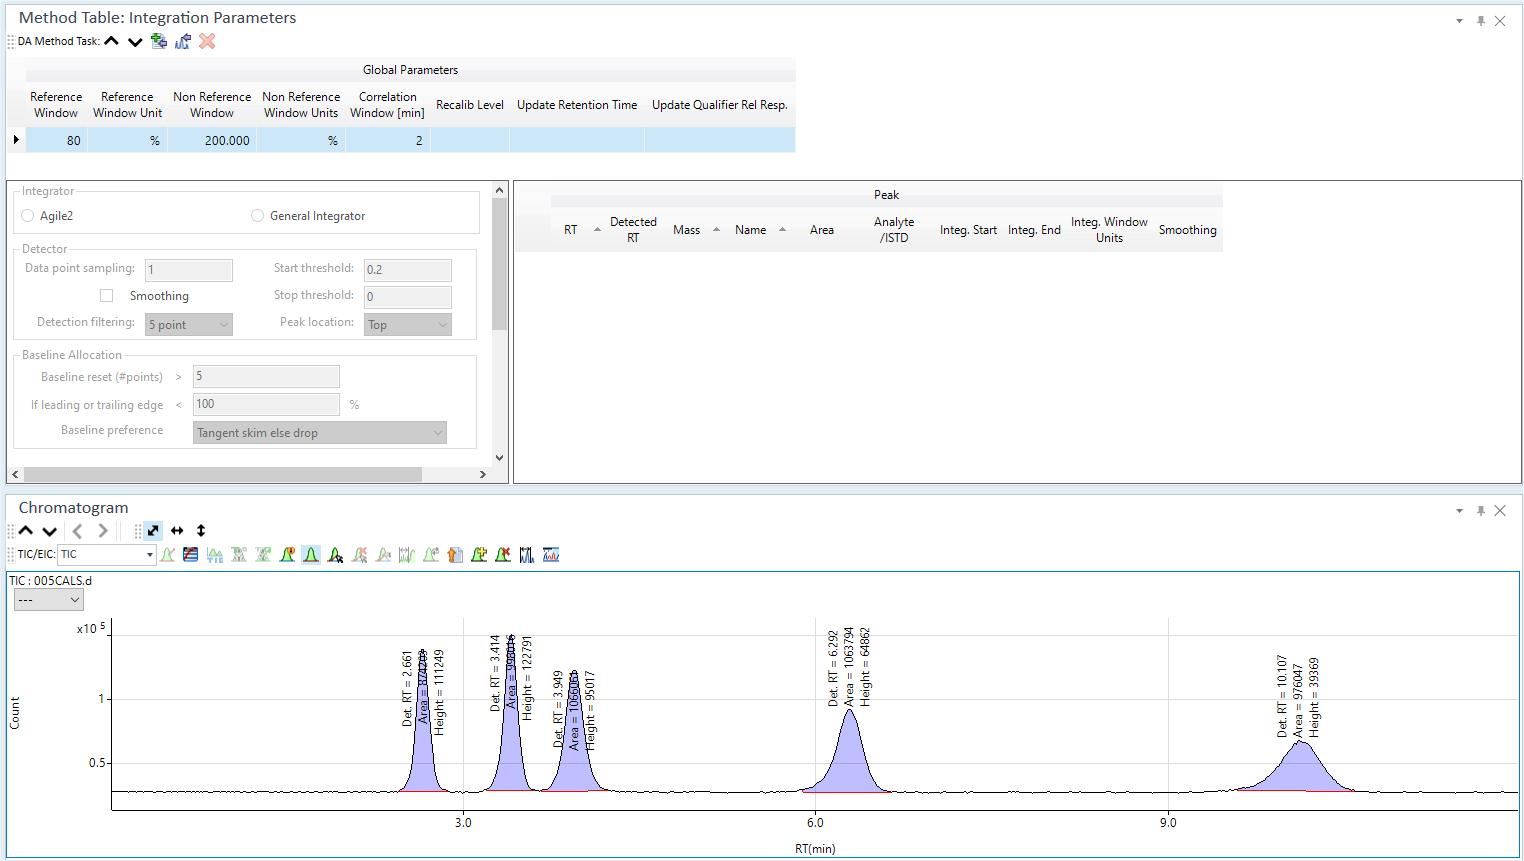Click the blue peaks icon labeled TIC
This screenshot has height=861, width=1524.
[x=215, y=554]
